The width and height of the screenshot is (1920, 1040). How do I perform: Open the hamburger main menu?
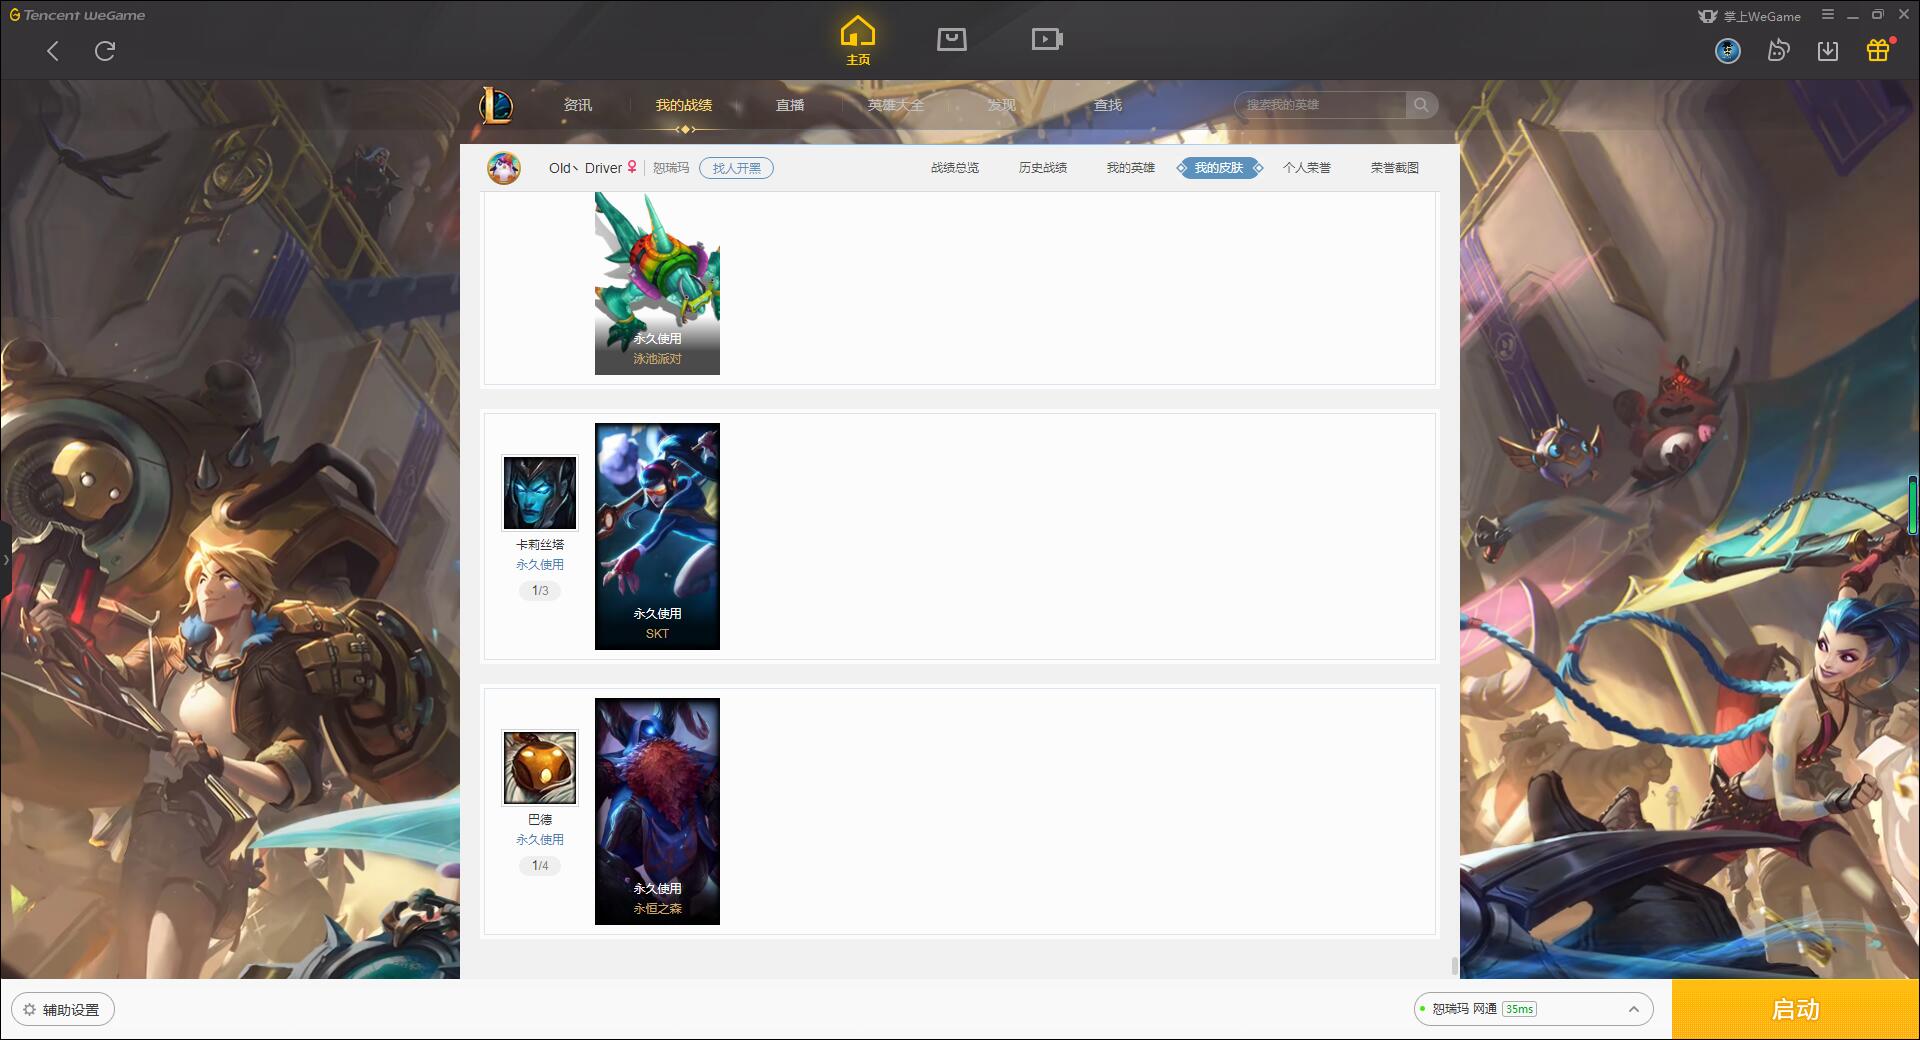coord(1828,15)
